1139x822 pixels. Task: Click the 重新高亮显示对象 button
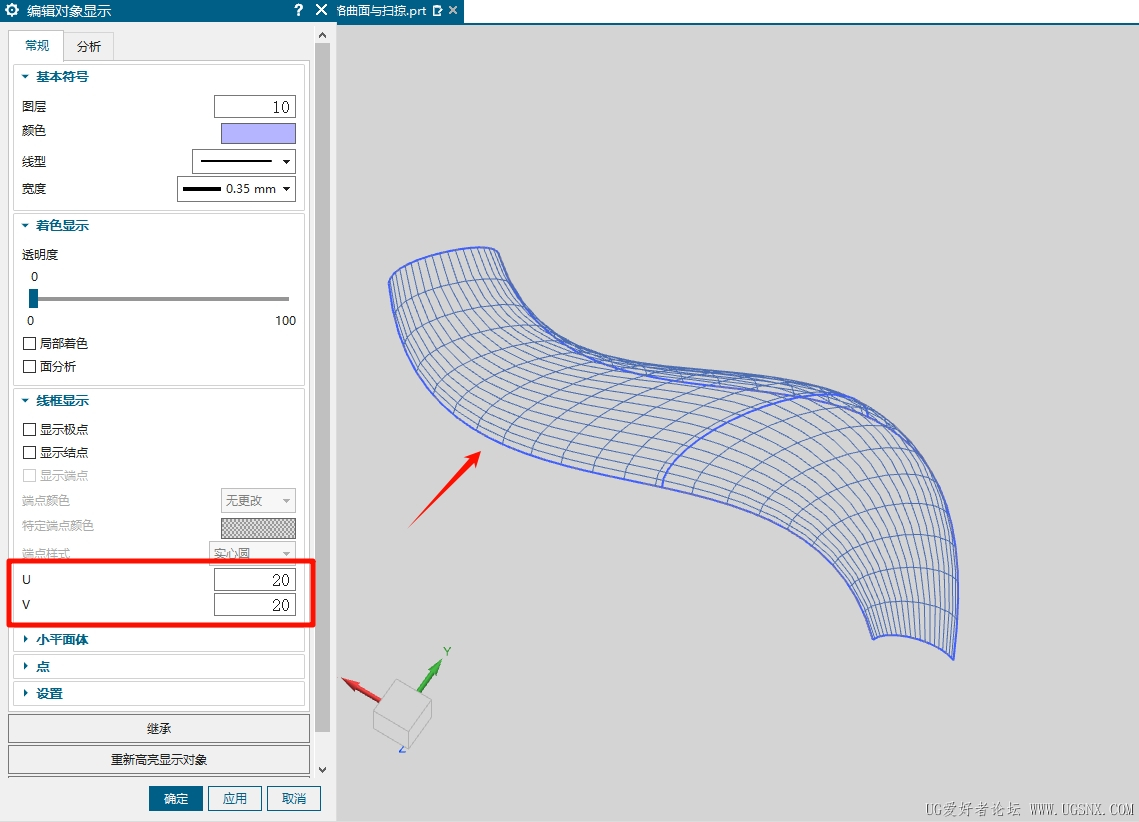pyautogui.click(x=159, y=760)
